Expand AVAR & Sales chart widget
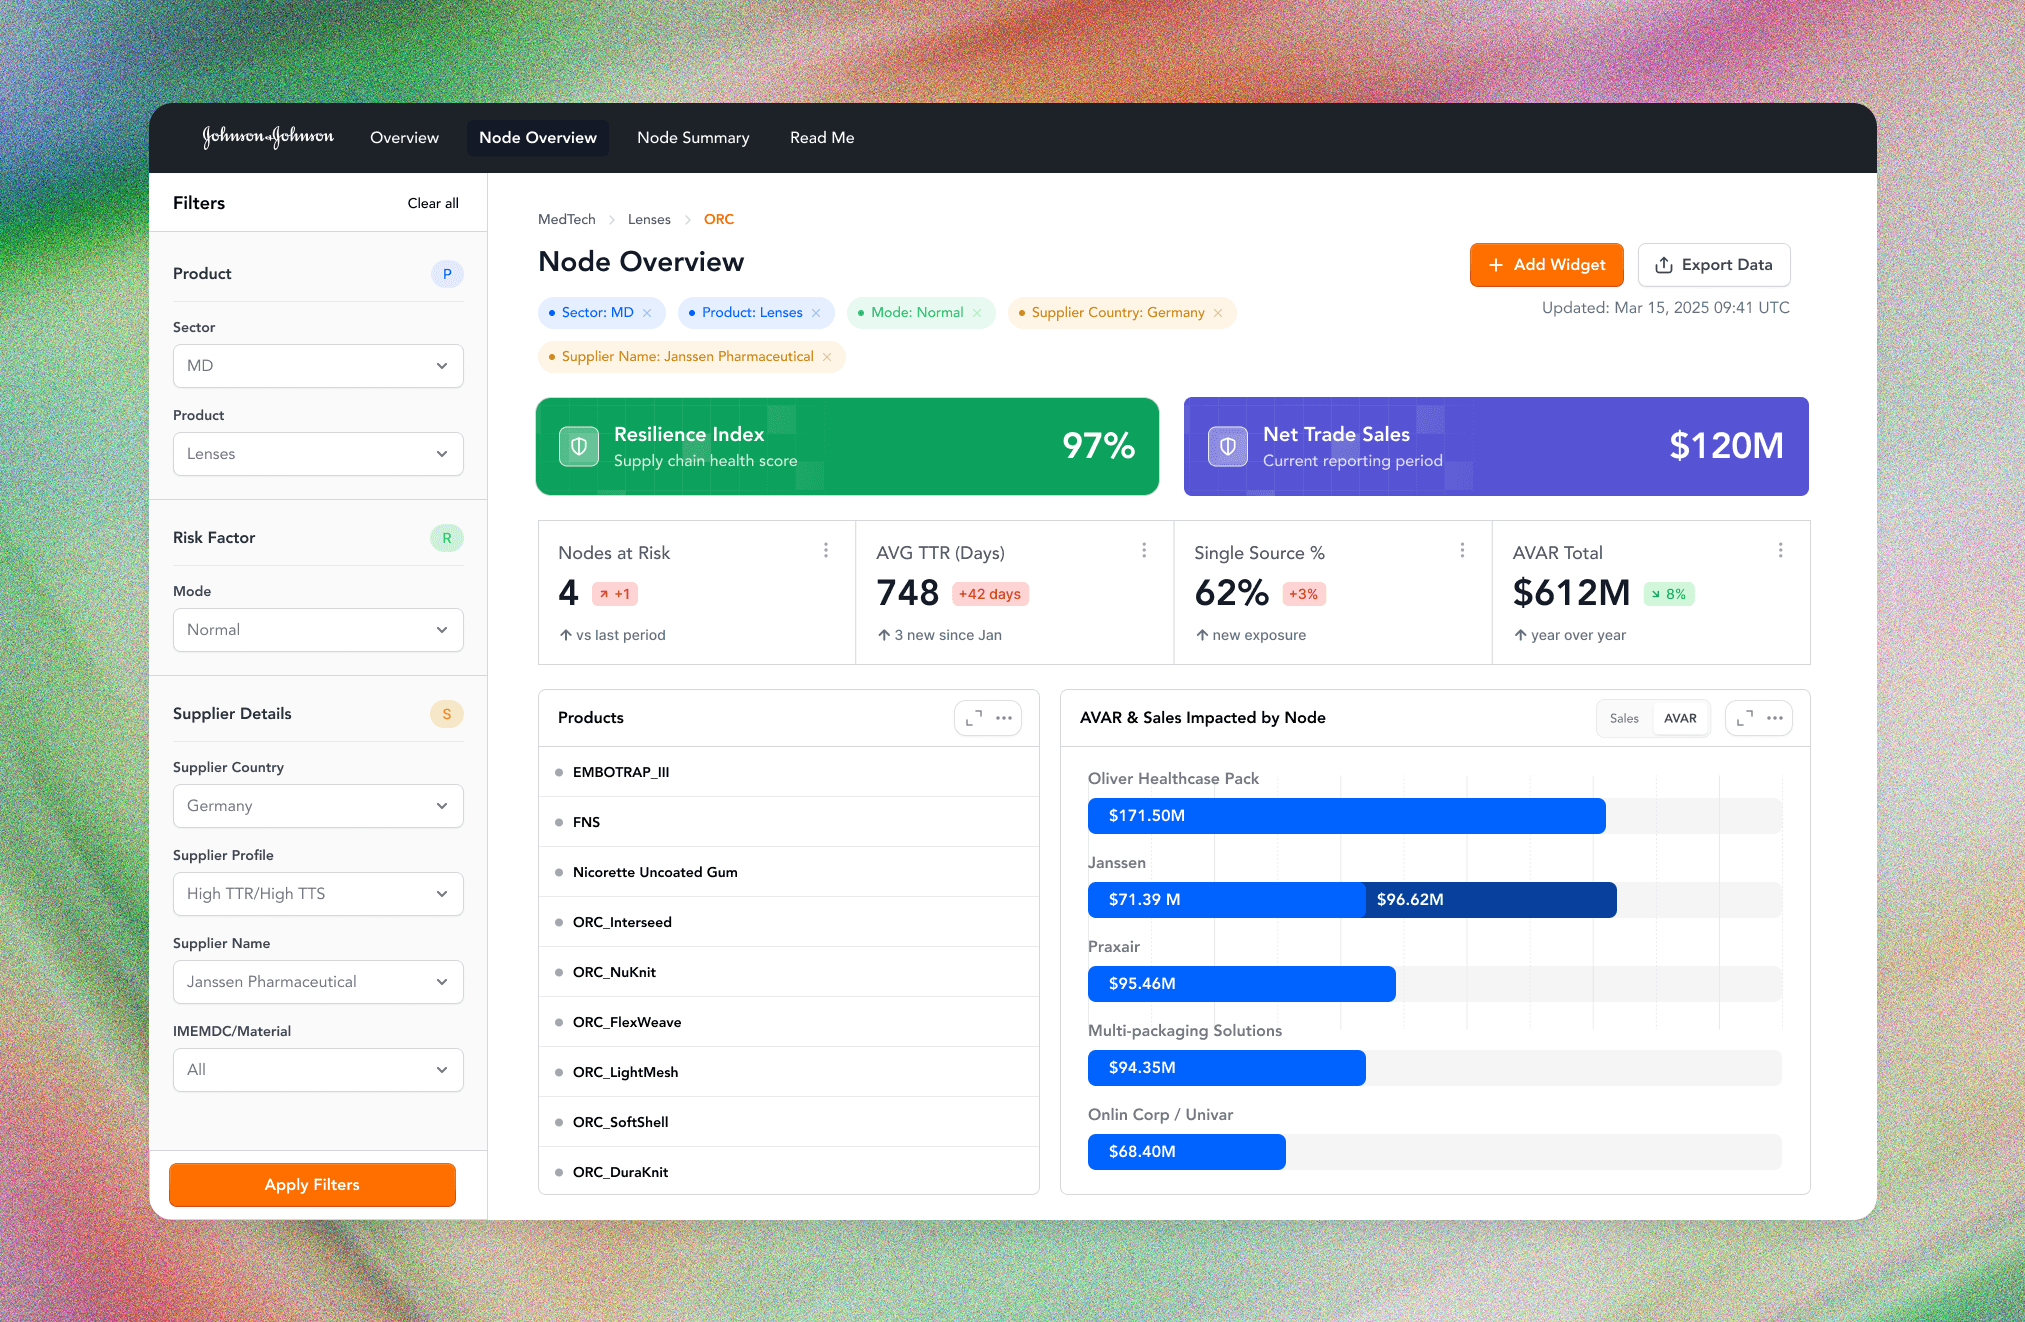Image resolution: width=2025 pixels, height=1322 pixels. click(x=1744, y=718)
